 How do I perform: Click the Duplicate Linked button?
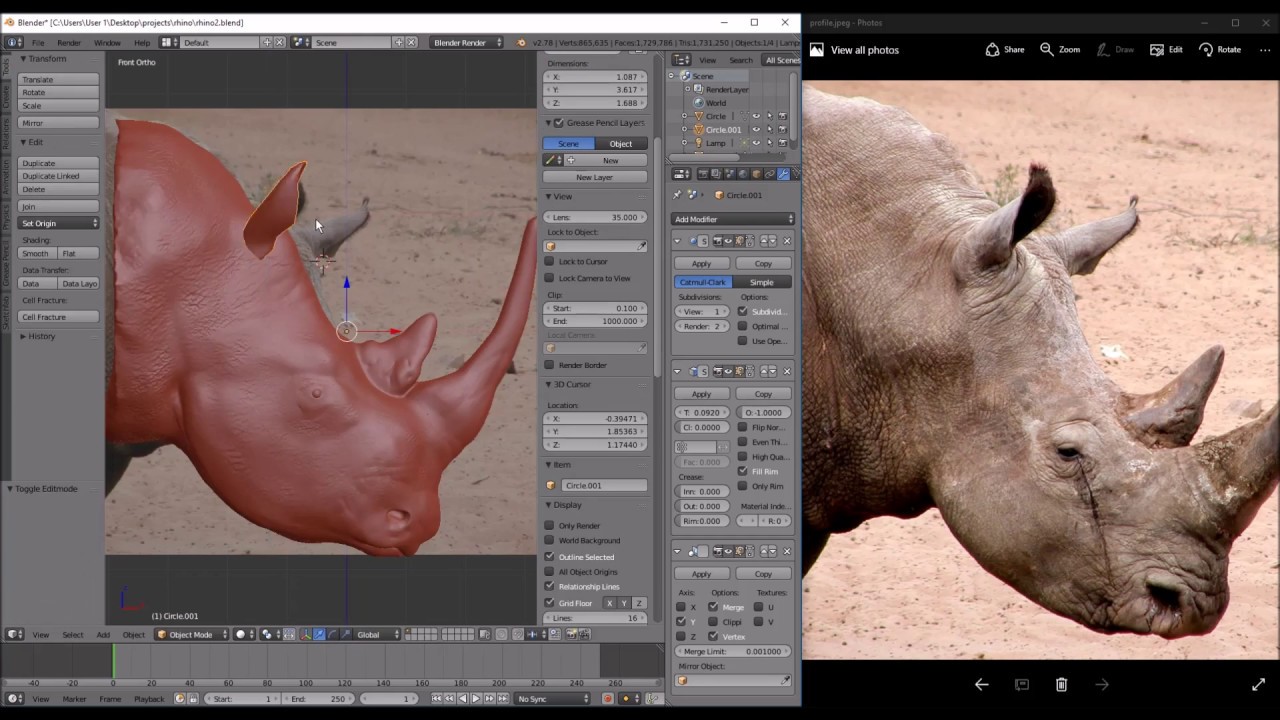pyautogui.click(x=59, y=176)
